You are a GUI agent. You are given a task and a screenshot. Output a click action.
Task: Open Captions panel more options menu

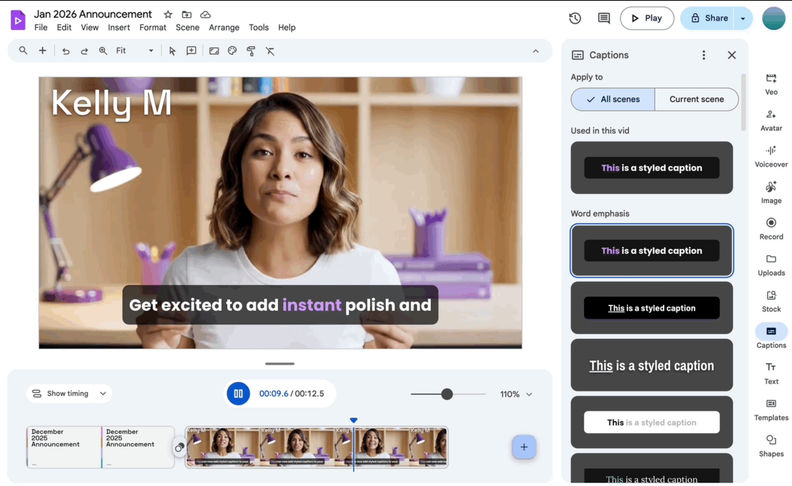(x=704, y=55)
